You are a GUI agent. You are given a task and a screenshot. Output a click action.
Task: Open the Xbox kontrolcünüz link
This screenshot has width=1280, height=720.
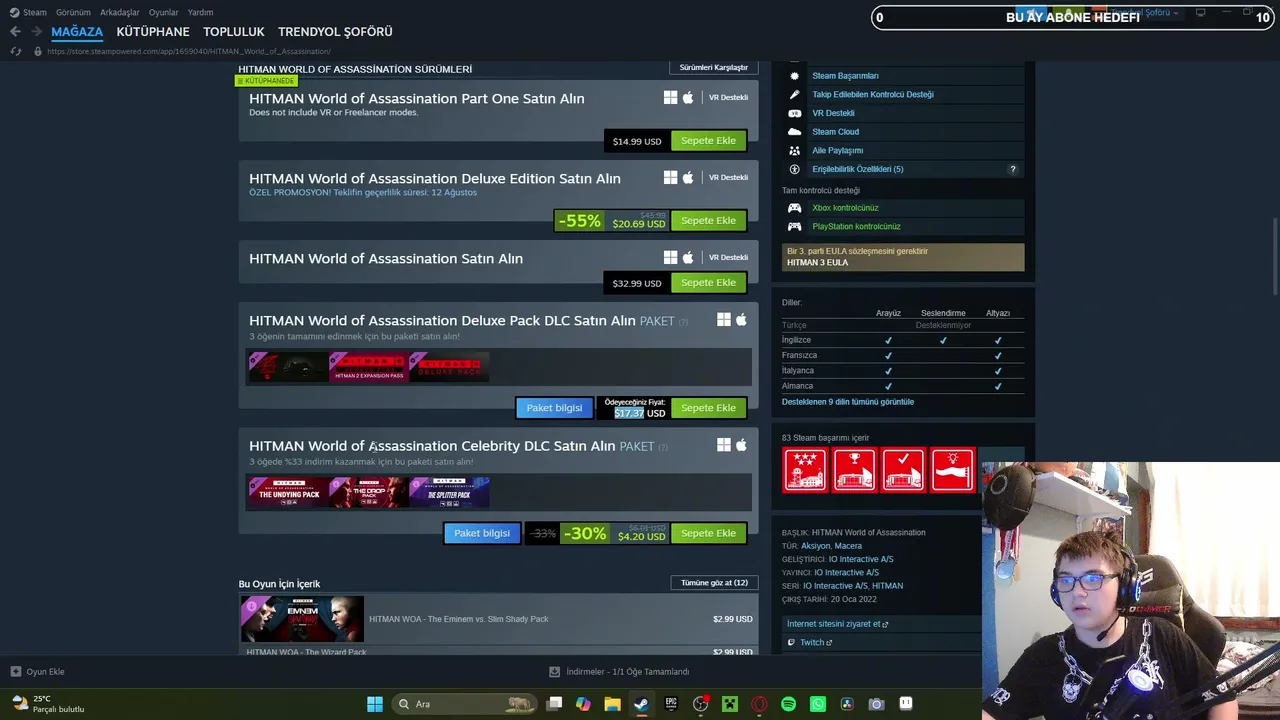[x=845, y=208]
